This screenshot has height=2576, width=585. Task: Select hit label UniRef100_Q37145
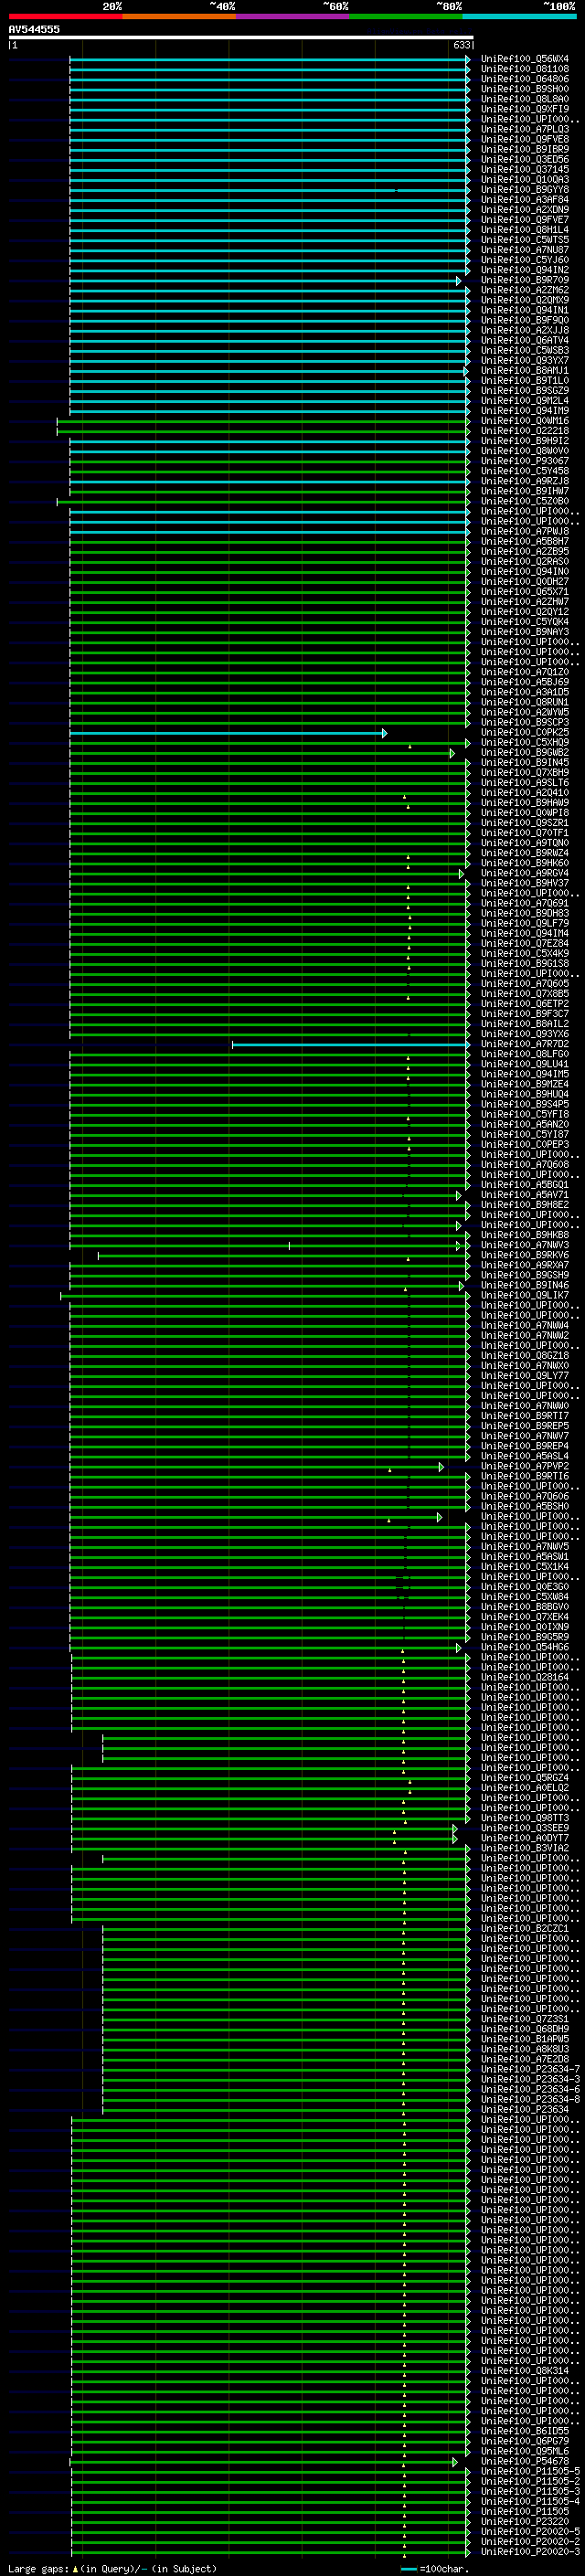(525, 169)
